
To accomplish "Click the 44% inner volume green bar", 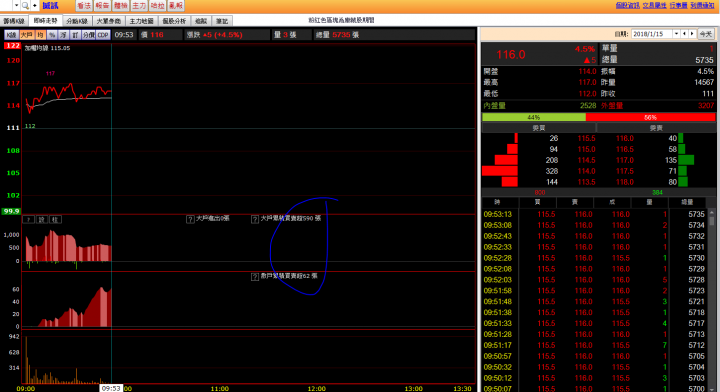I will [534, 117].
